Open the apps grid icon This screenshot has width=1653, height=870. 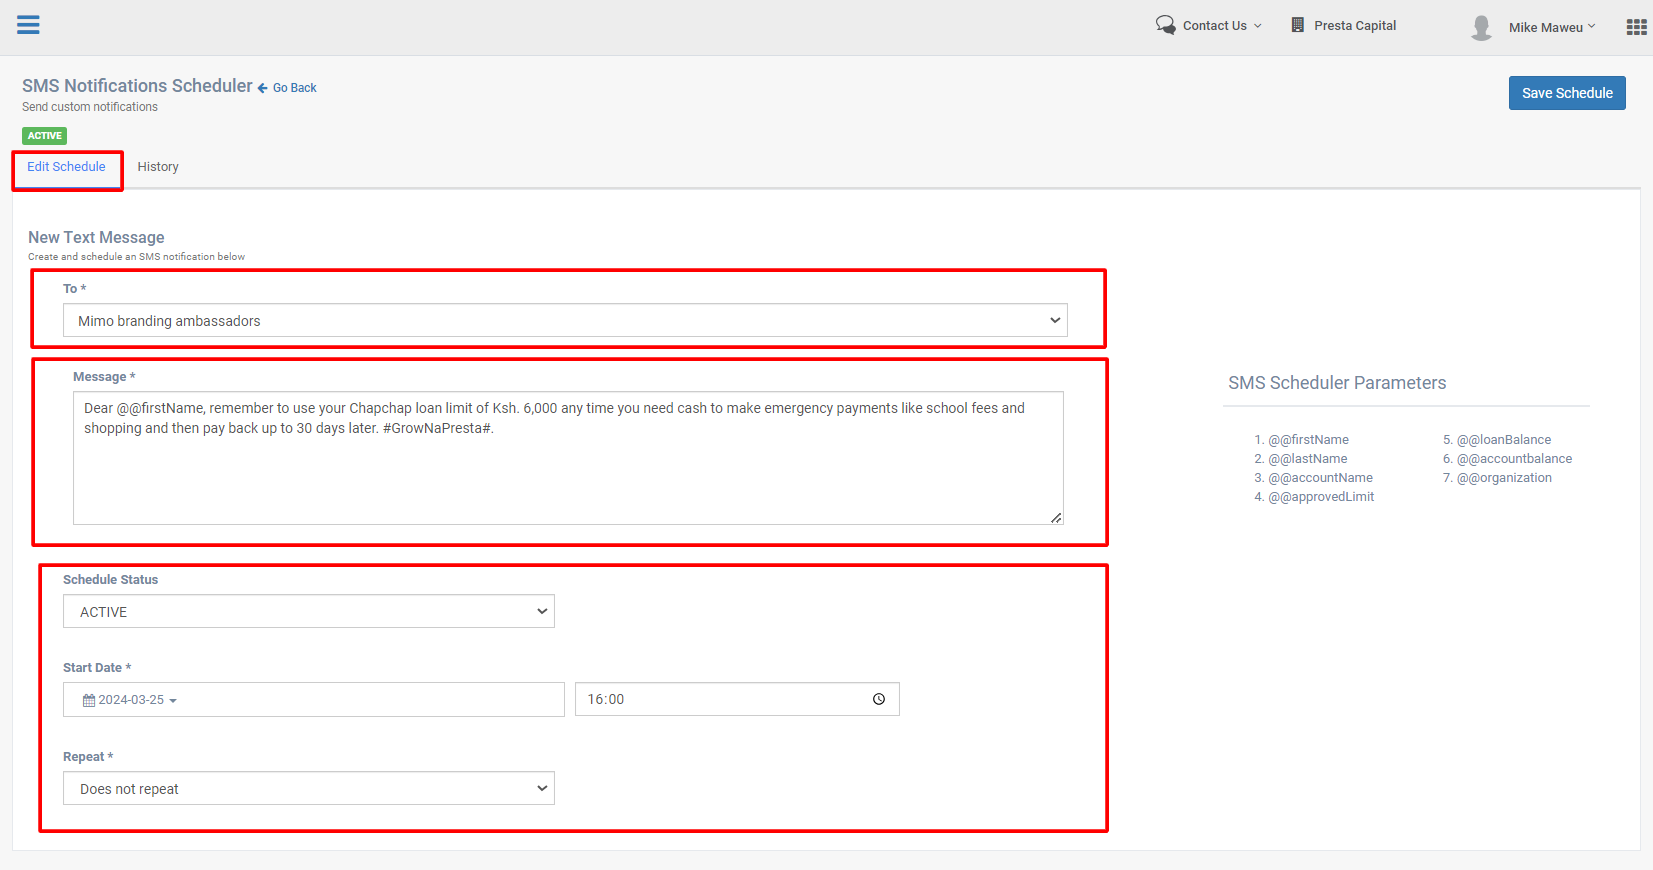coord(1636,27)
